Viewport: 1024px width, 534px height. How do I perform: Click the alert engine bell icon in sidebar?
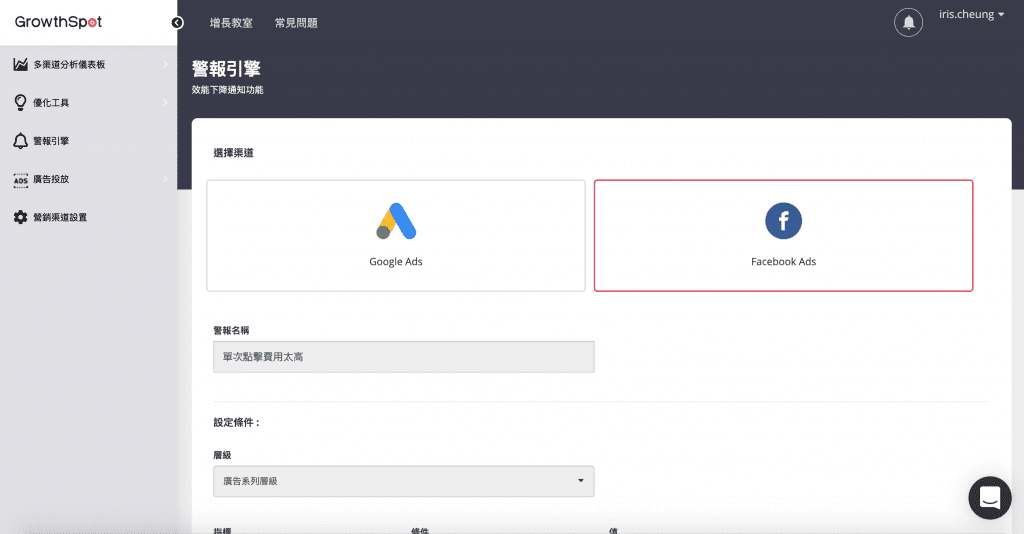[20, 141]
